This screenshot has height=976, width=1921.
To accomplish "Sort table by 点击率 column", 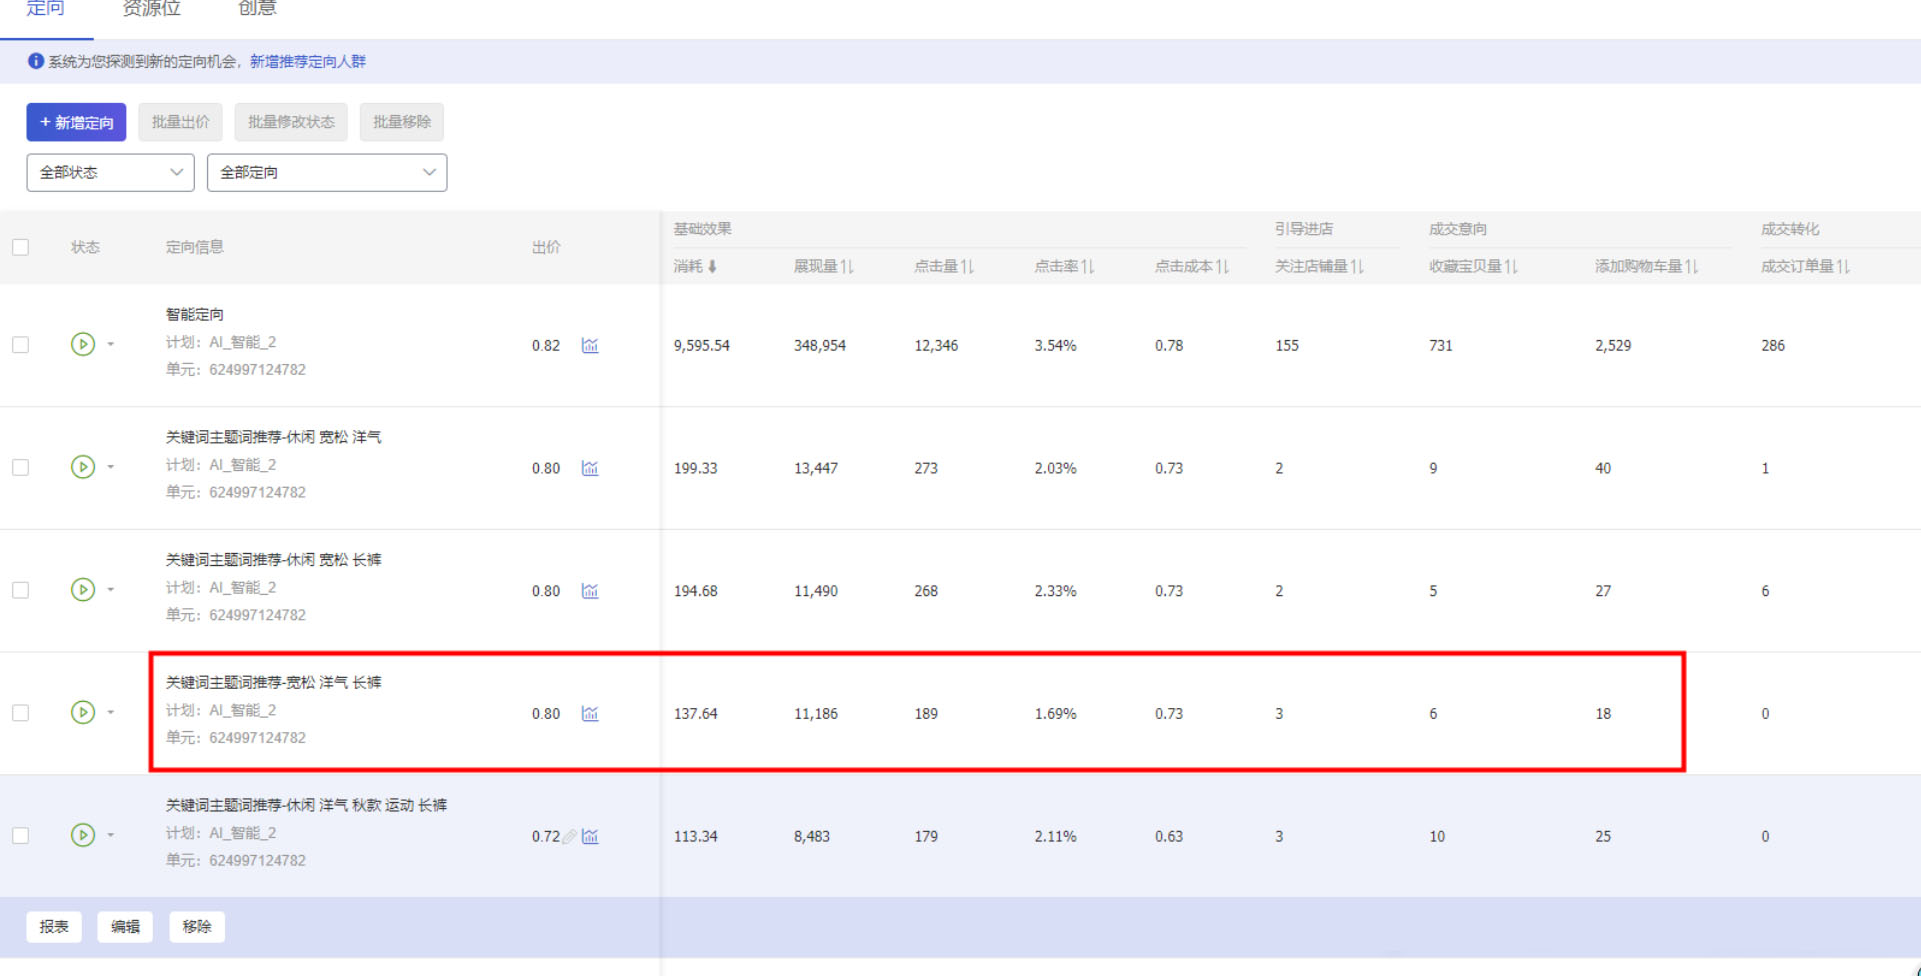I will (x=1088, y=266).
